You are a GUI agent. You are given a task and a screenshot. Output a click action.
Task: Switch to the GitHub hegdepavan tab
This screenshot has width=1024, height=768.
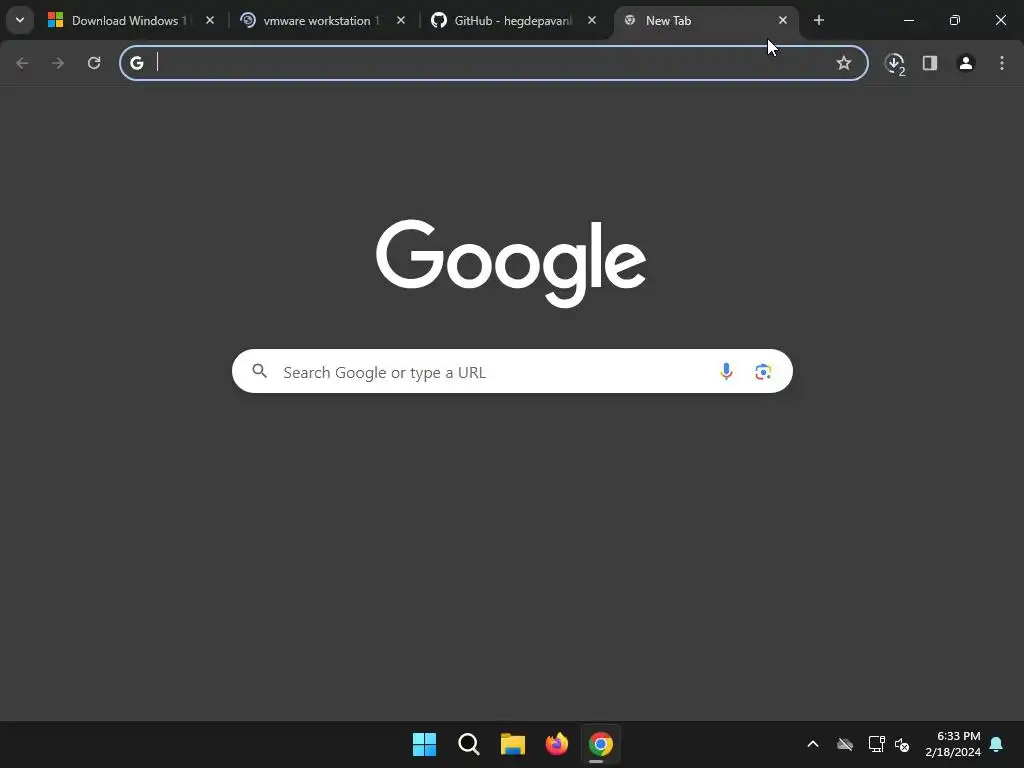513,21
